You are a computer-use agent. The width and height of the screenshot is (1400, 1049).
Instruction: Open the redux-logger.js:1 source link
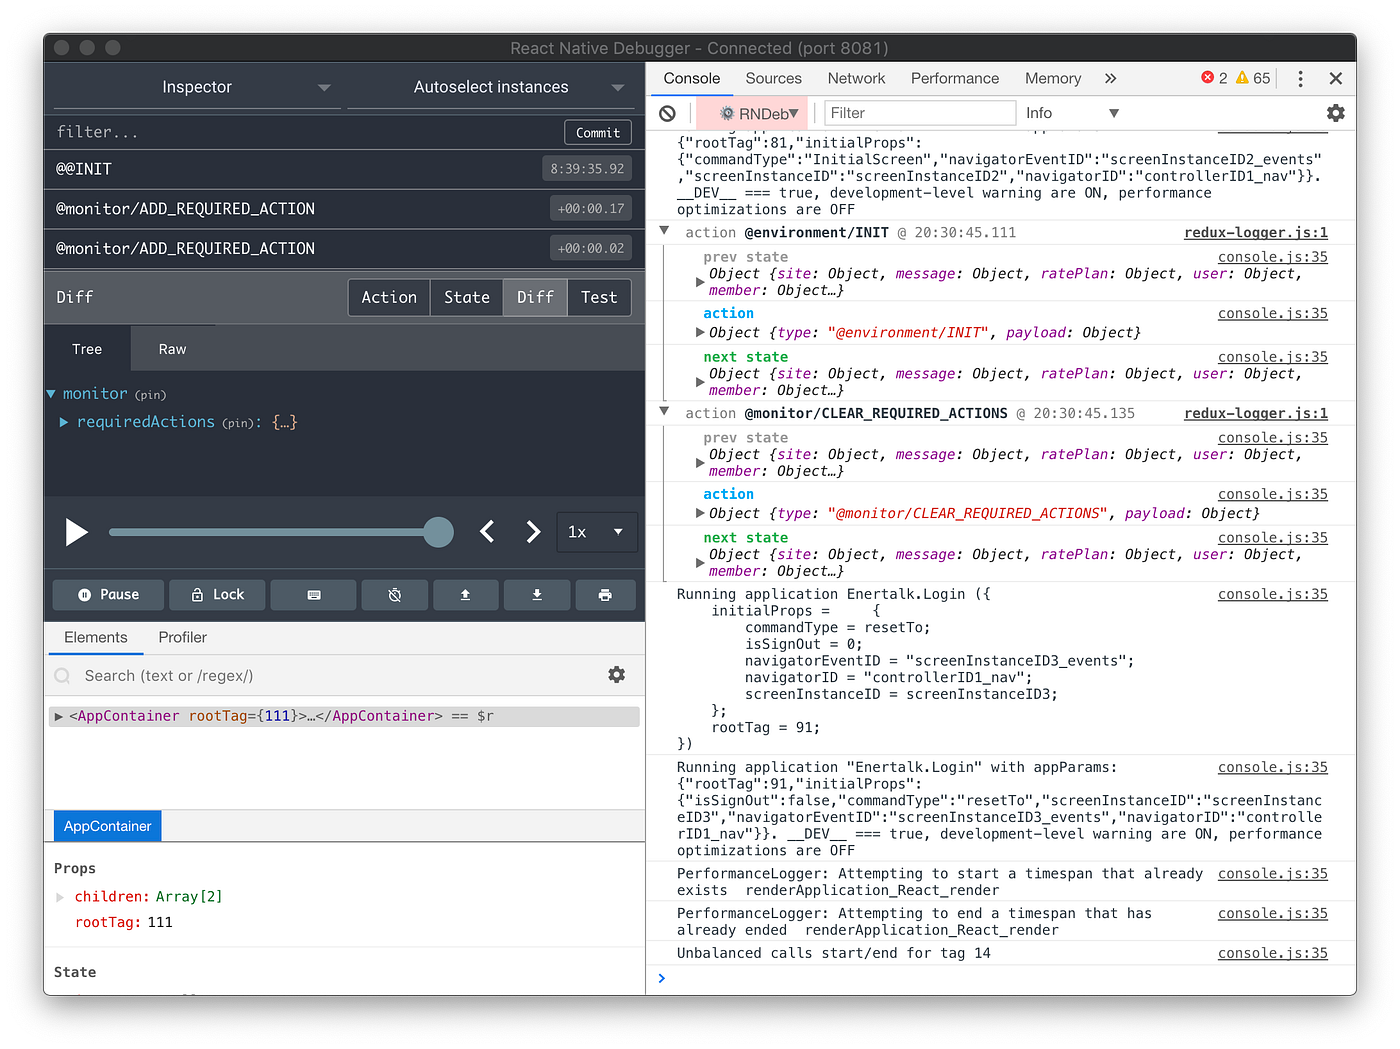1256,232
